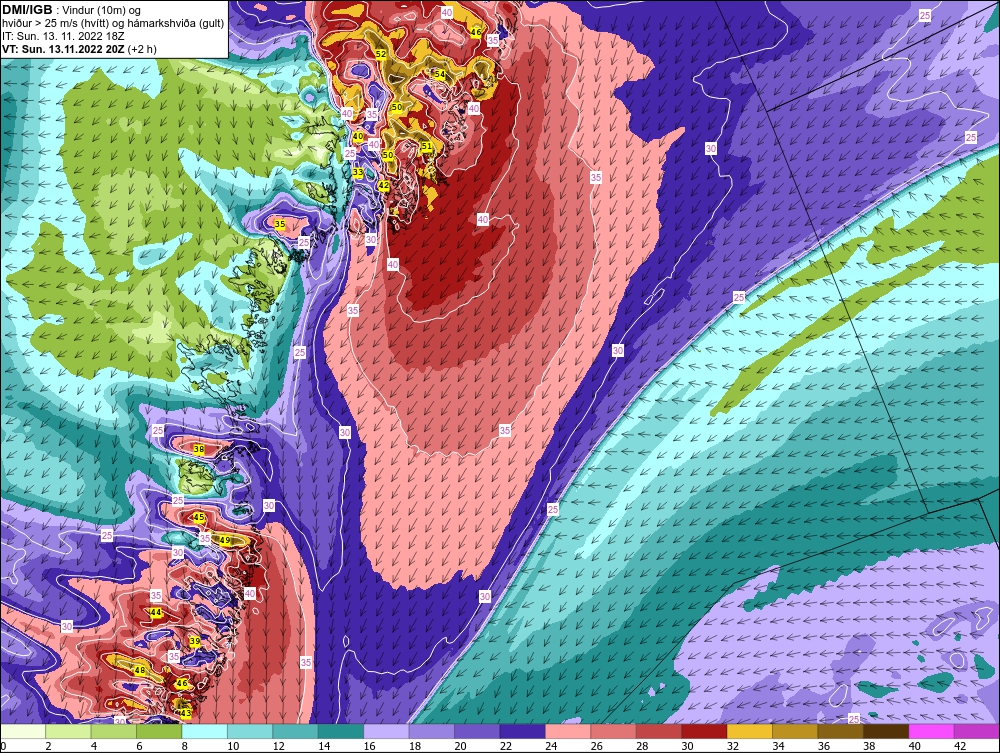Select the yellow gust label 38
Screen dimensions: 1000x753
point(199,449)
